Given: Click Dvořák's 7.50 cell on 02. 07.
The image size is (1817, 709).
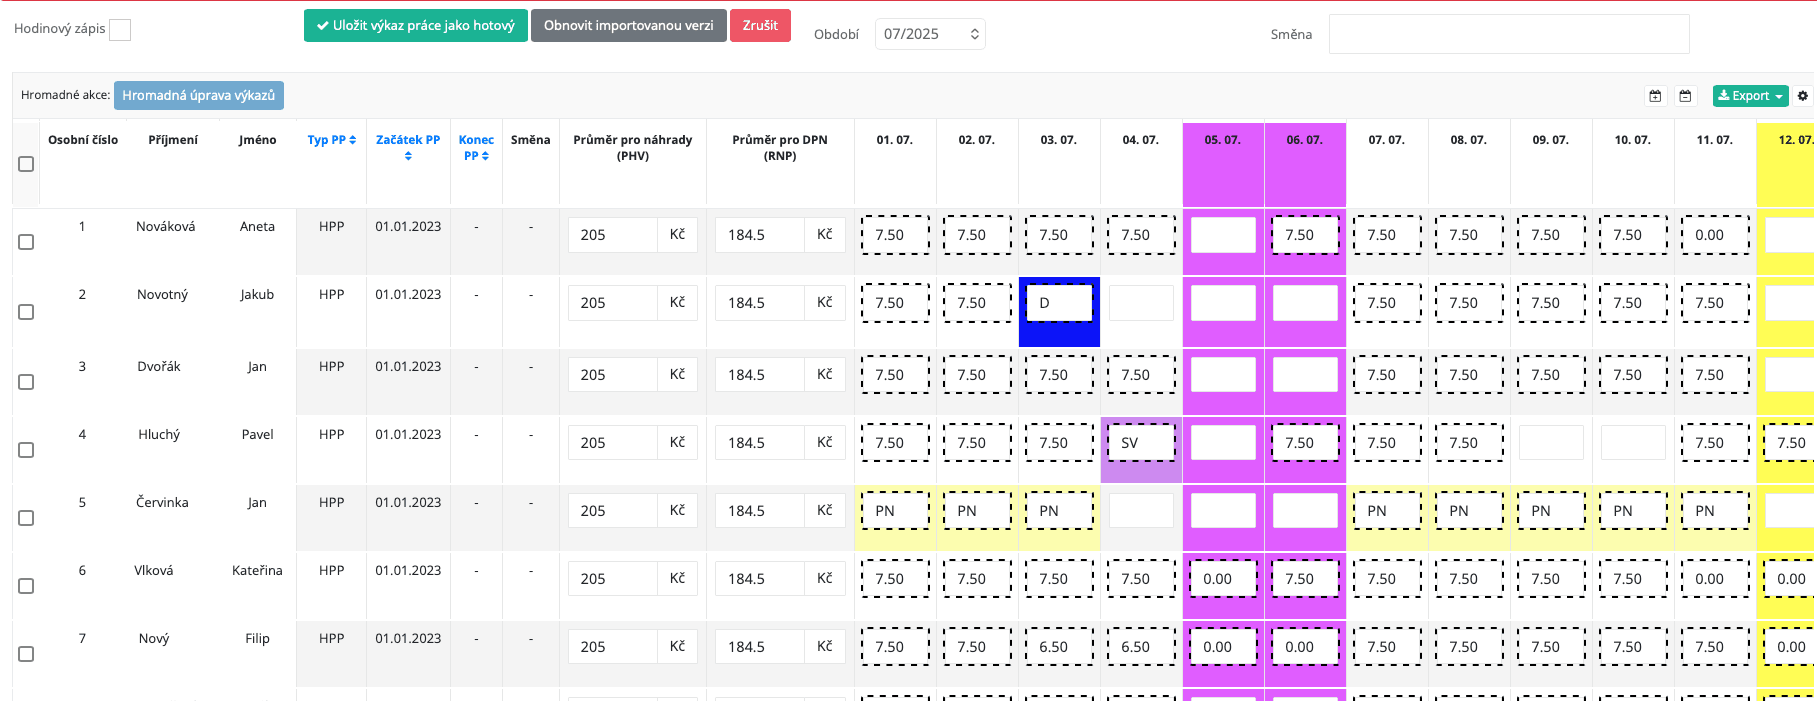Looking at the screenshot, I should (977, 375).
